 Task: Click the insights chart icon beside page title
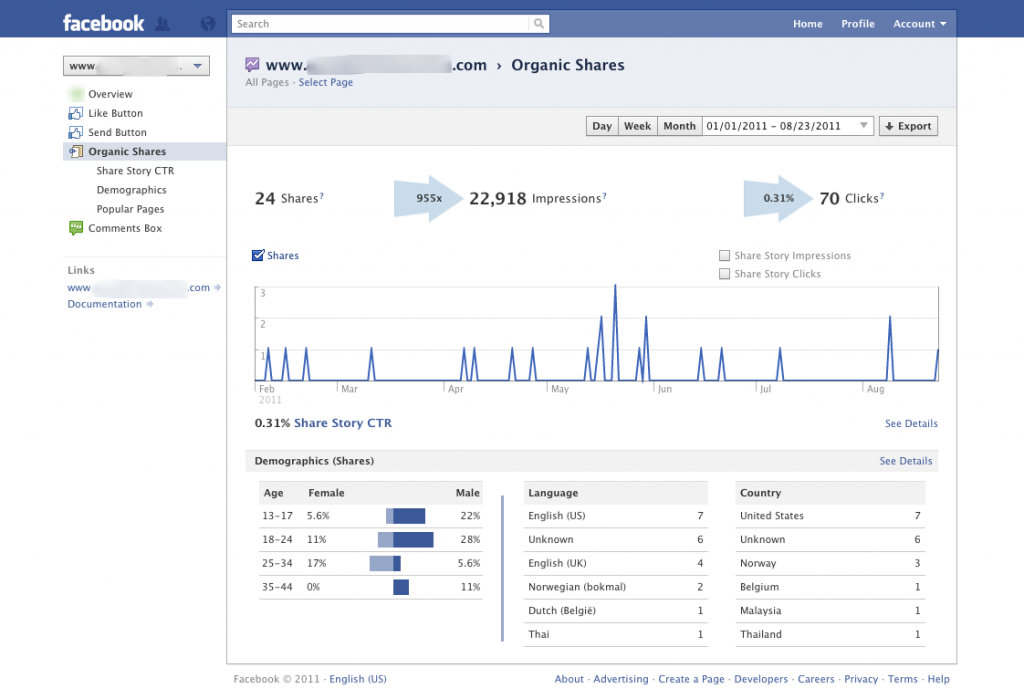252,65
